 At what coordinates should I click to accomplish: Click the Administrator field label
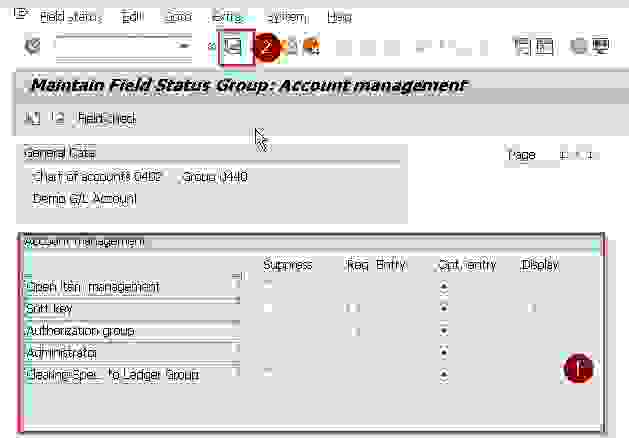pos(61,353)
